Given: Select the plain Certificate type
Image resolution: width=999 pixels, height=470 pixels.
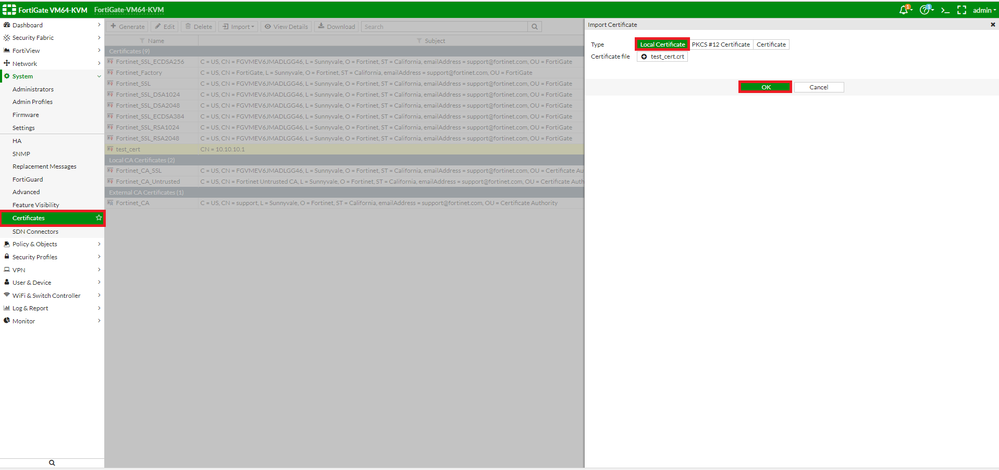Looking at the screenshot, I should 771,45.
